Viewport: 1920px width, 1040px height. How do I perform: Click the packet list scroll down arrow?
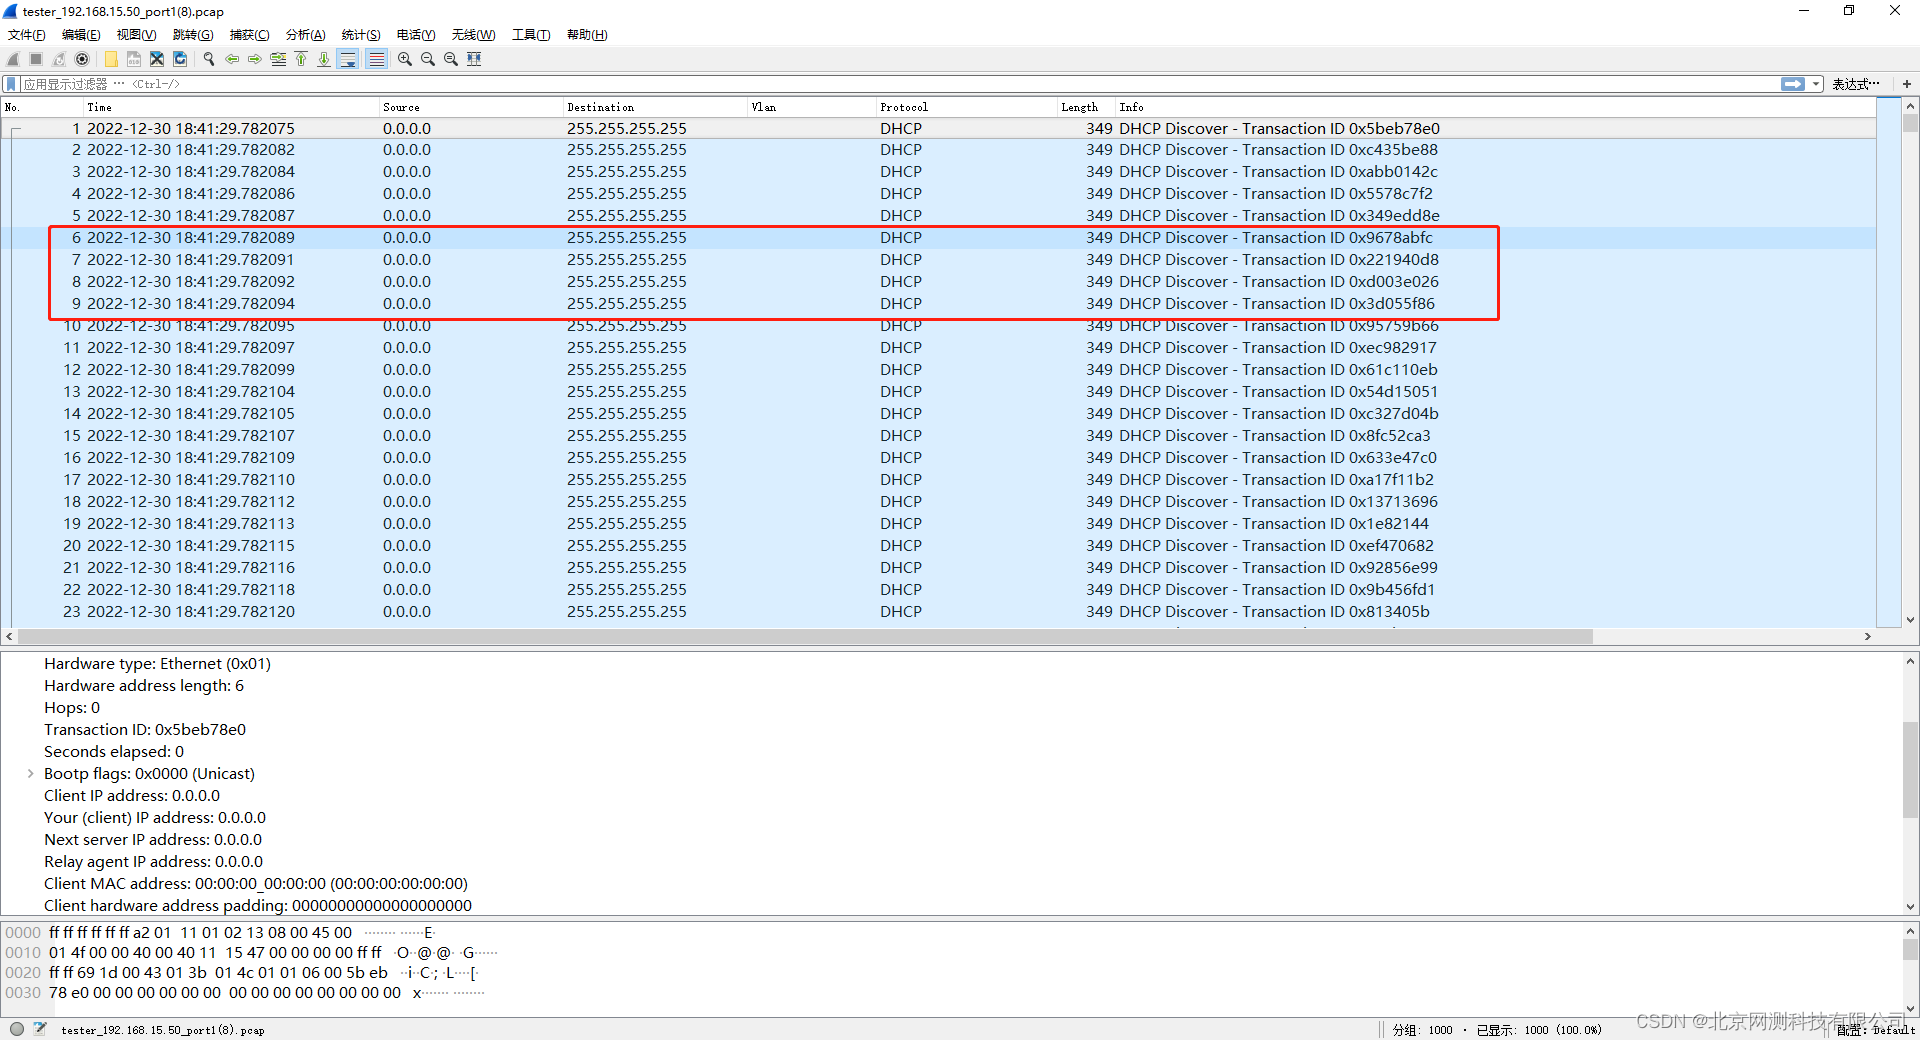[1910, 620]
